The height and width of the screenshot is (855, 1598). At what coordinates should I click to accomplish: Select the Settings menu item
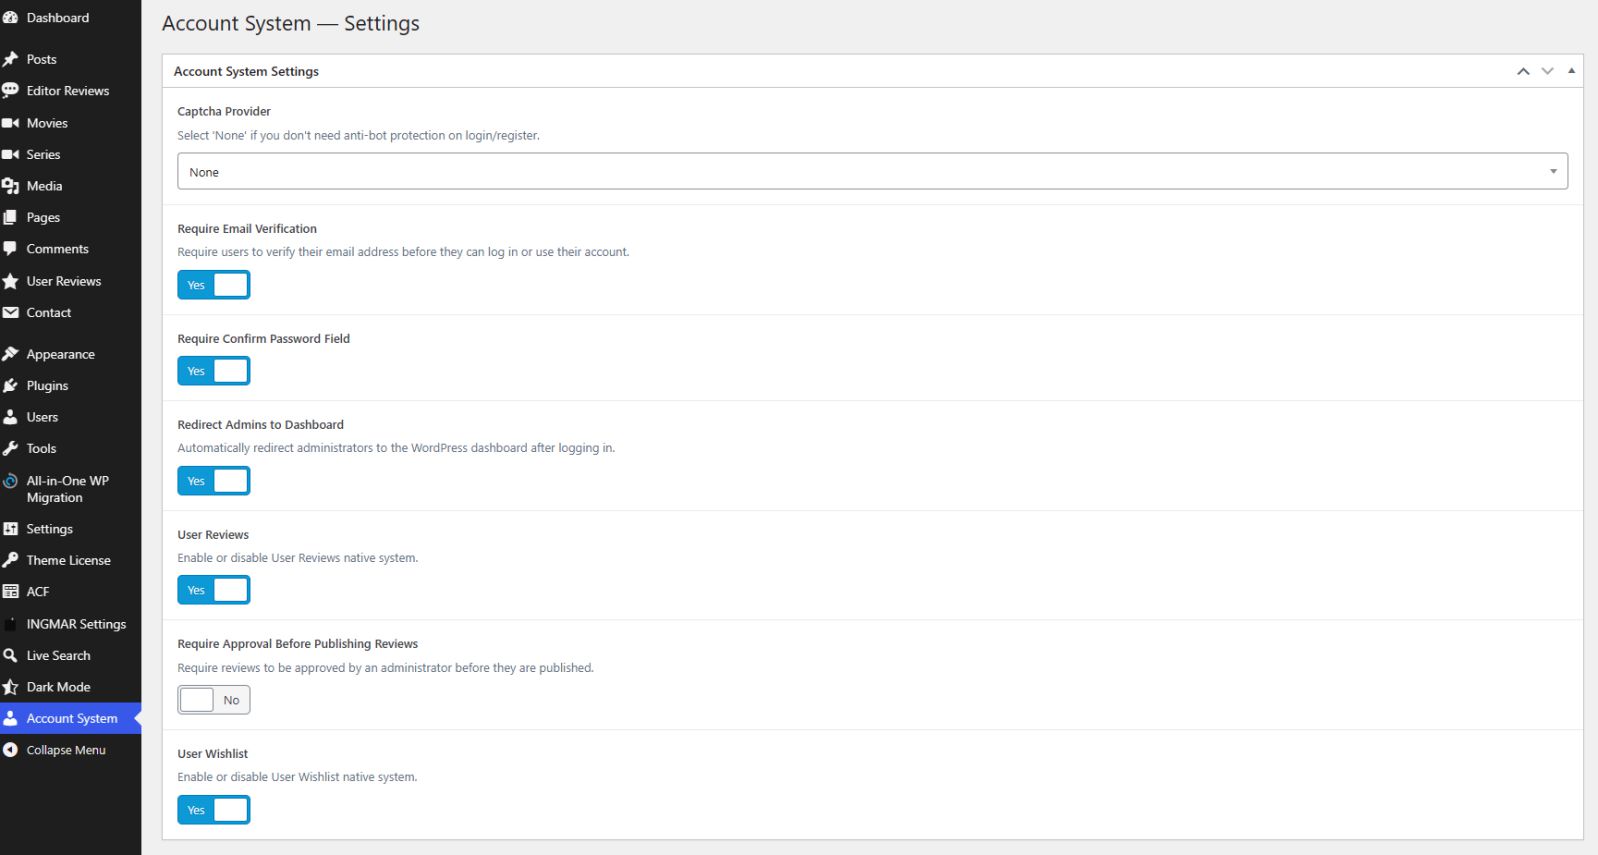[49, 529]
